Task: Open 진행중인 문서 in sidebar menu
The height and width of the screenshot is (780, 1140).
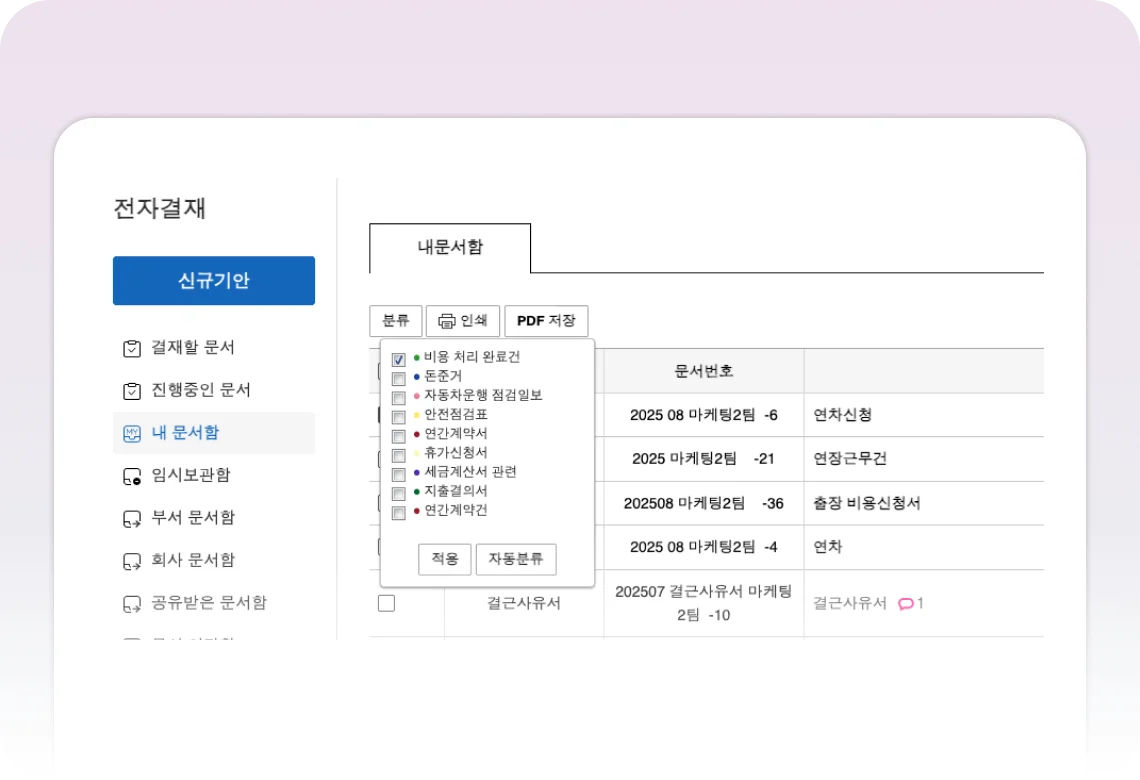Action: click(200, 390)
